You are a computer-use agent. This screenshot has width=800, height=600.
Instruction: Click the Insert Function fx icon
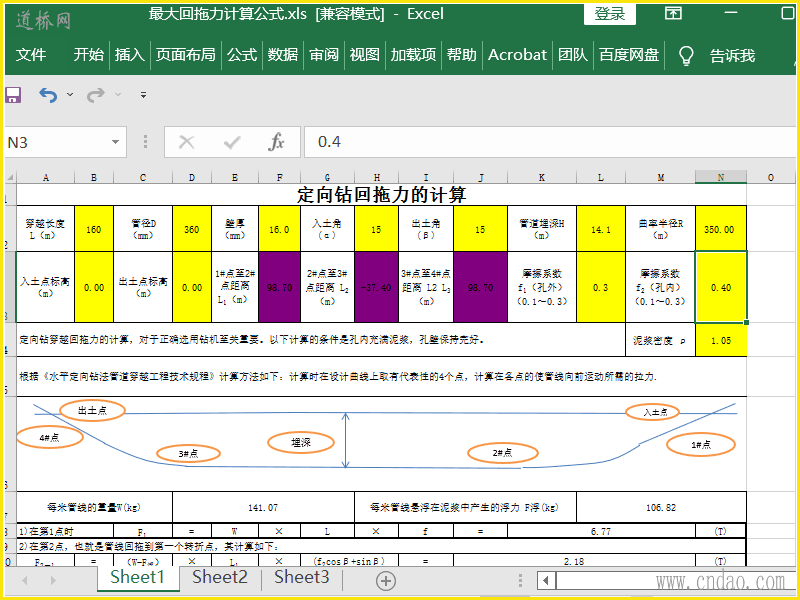[277, 142]
